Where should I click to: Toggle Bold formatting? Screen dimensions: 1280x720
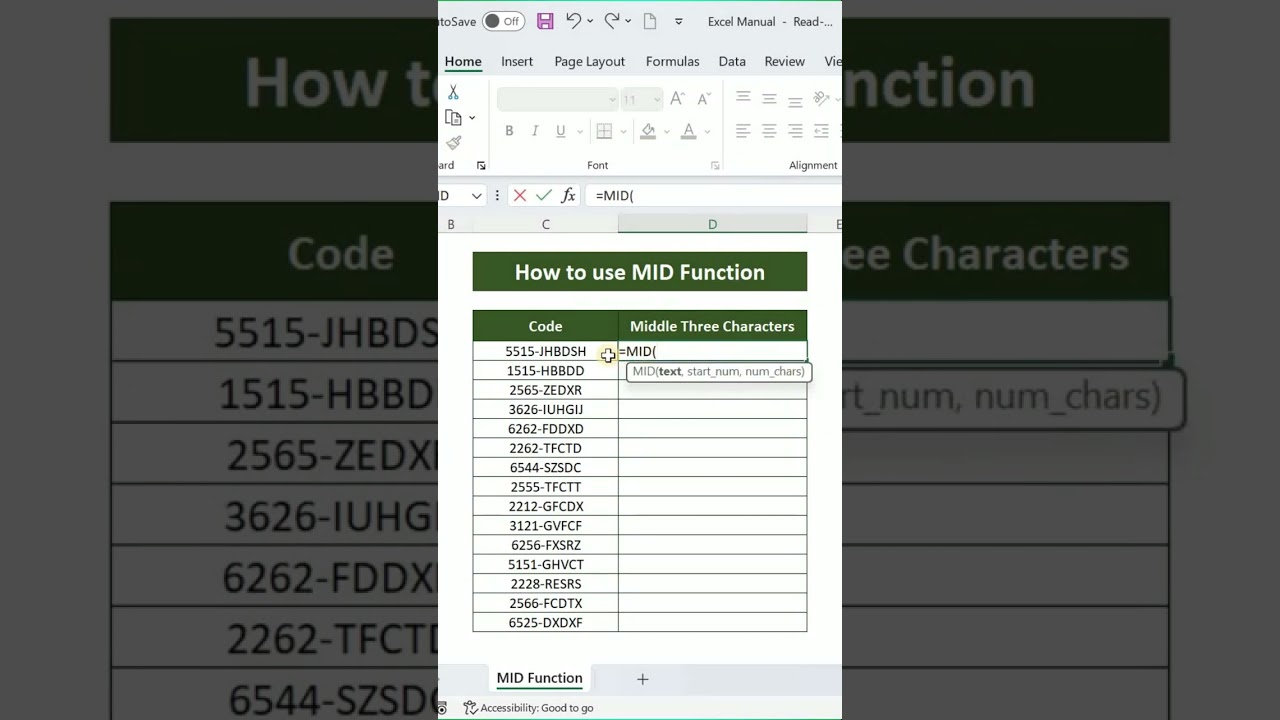509,131
